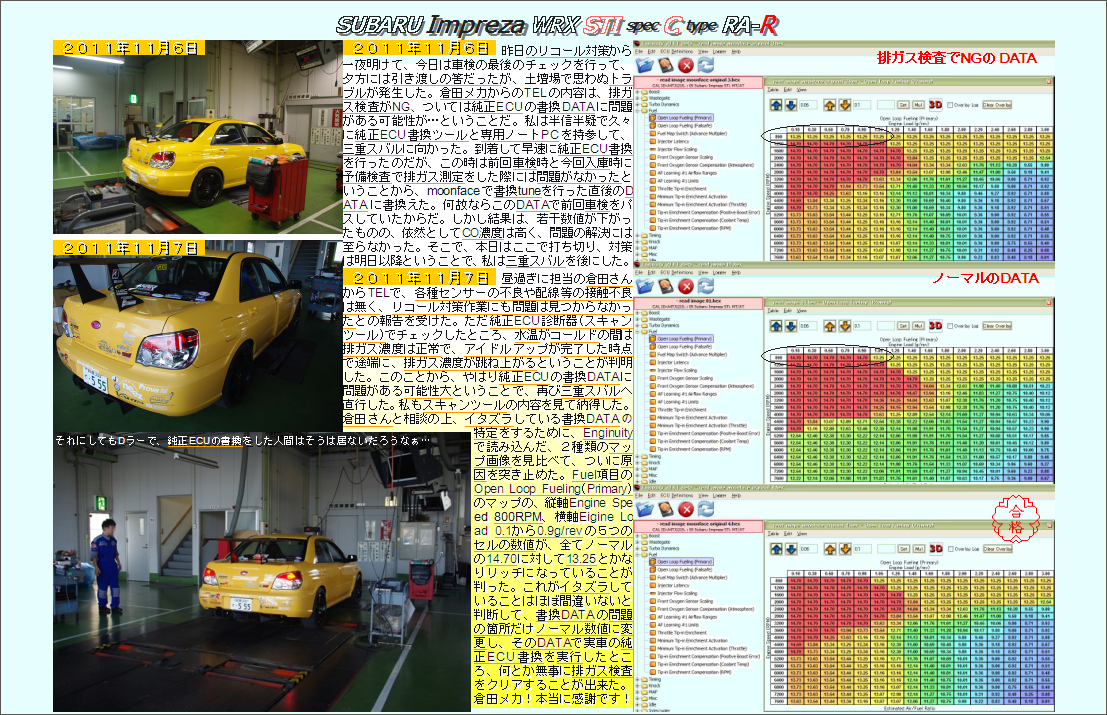Screen dimensions: 1107x715
Task: Click the Refresh arrows icon in 3.hex window
Action: point(705,66)
